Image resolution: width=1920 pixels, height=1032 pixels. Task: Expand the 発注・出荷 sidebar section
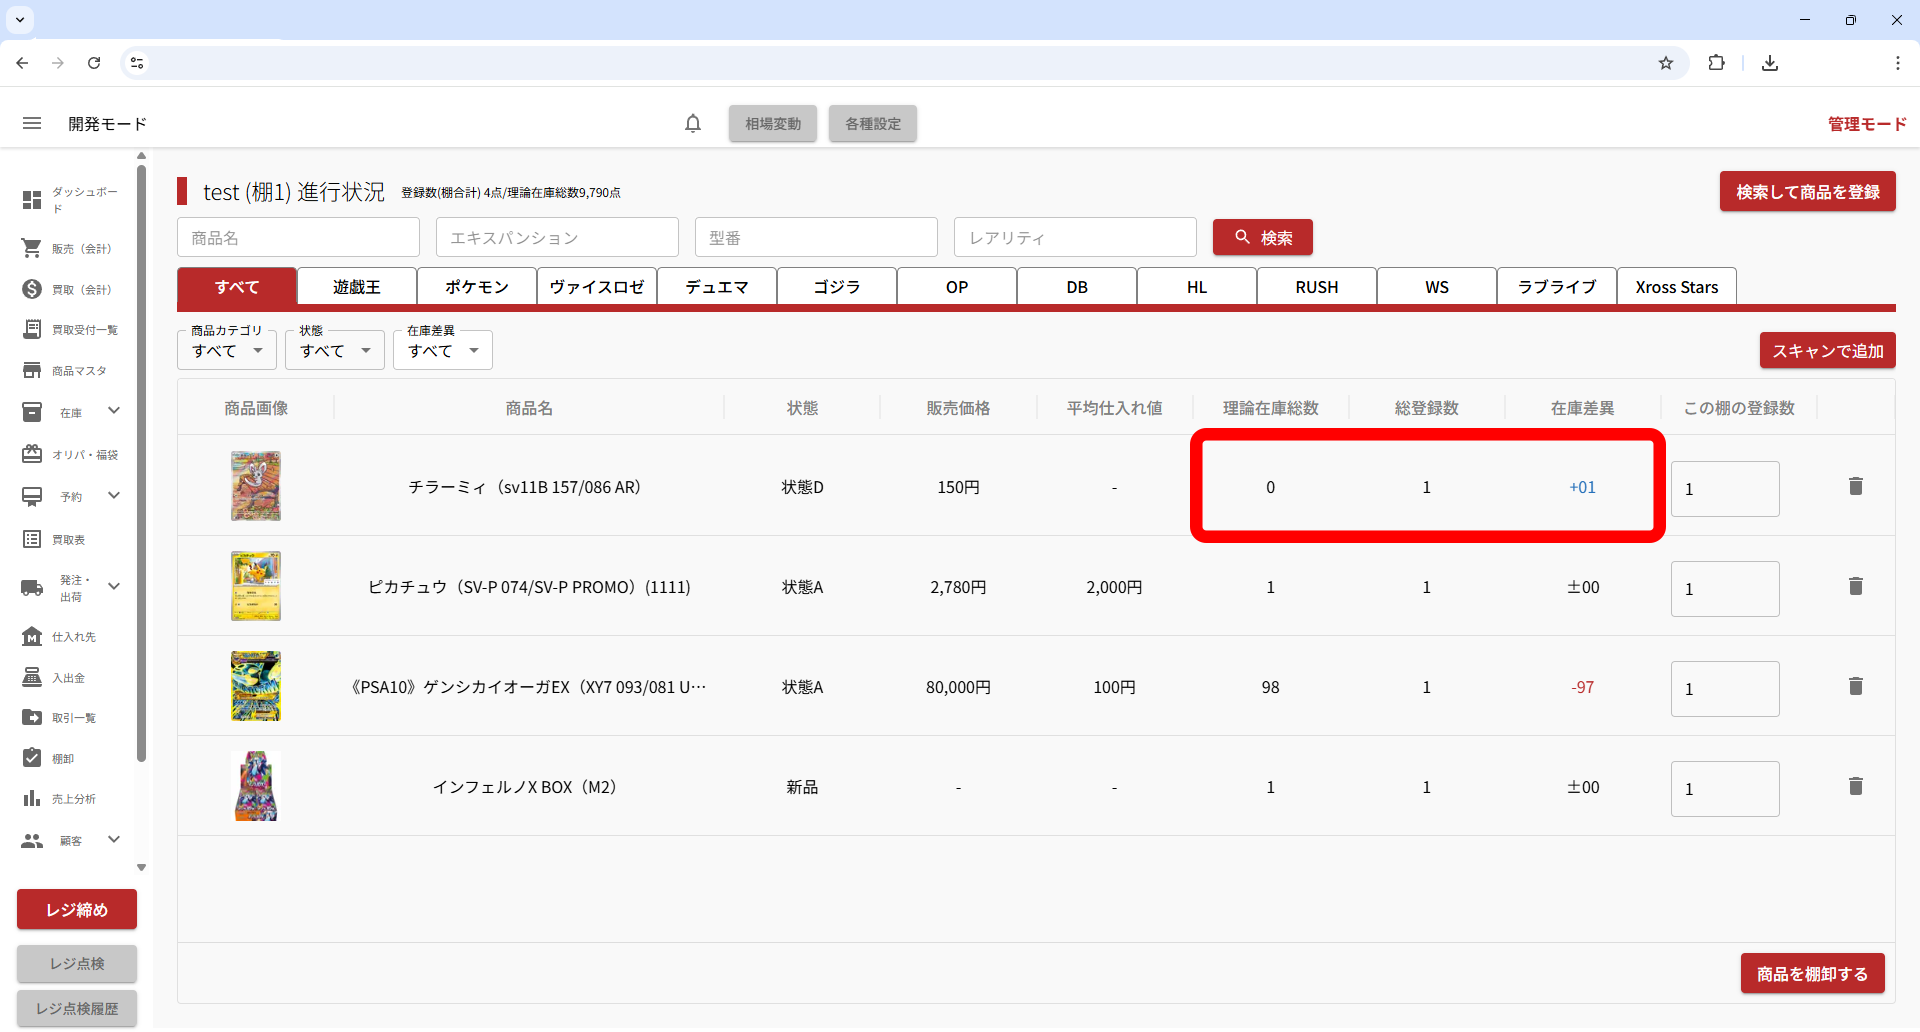114,587
